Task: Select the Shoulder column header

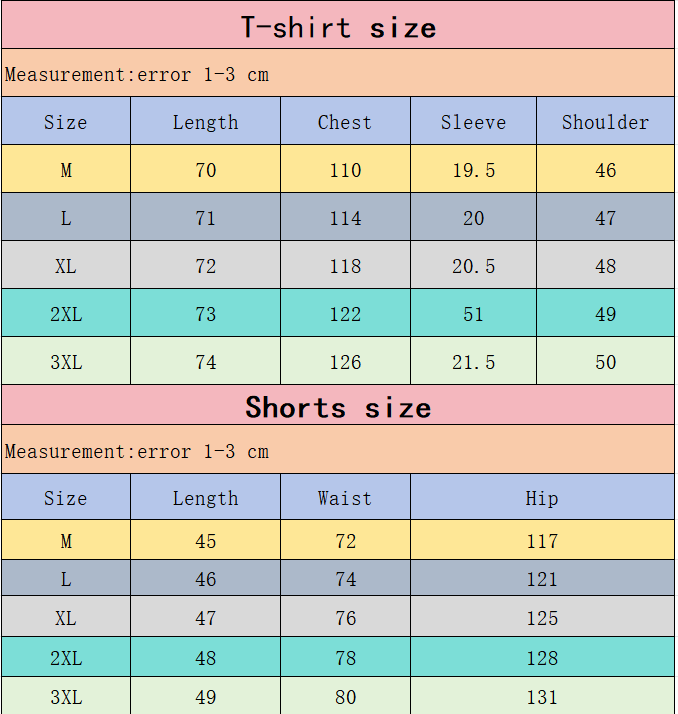Action: coord(605,122)
